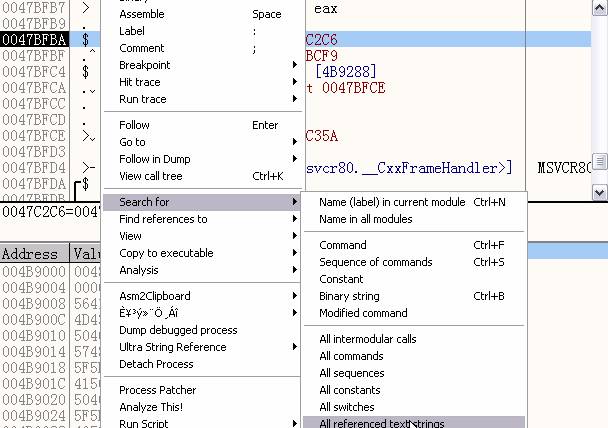Screen dimensions: 608x428
Task: Open the Analysis submenu
Action: coord(202,270)
